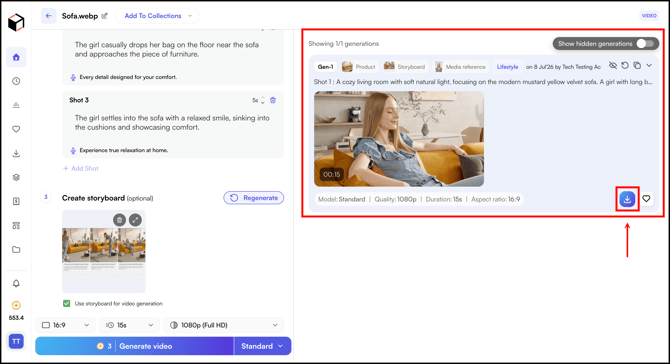Download the generated video
670x364 pixels.
tap(627, 199)
